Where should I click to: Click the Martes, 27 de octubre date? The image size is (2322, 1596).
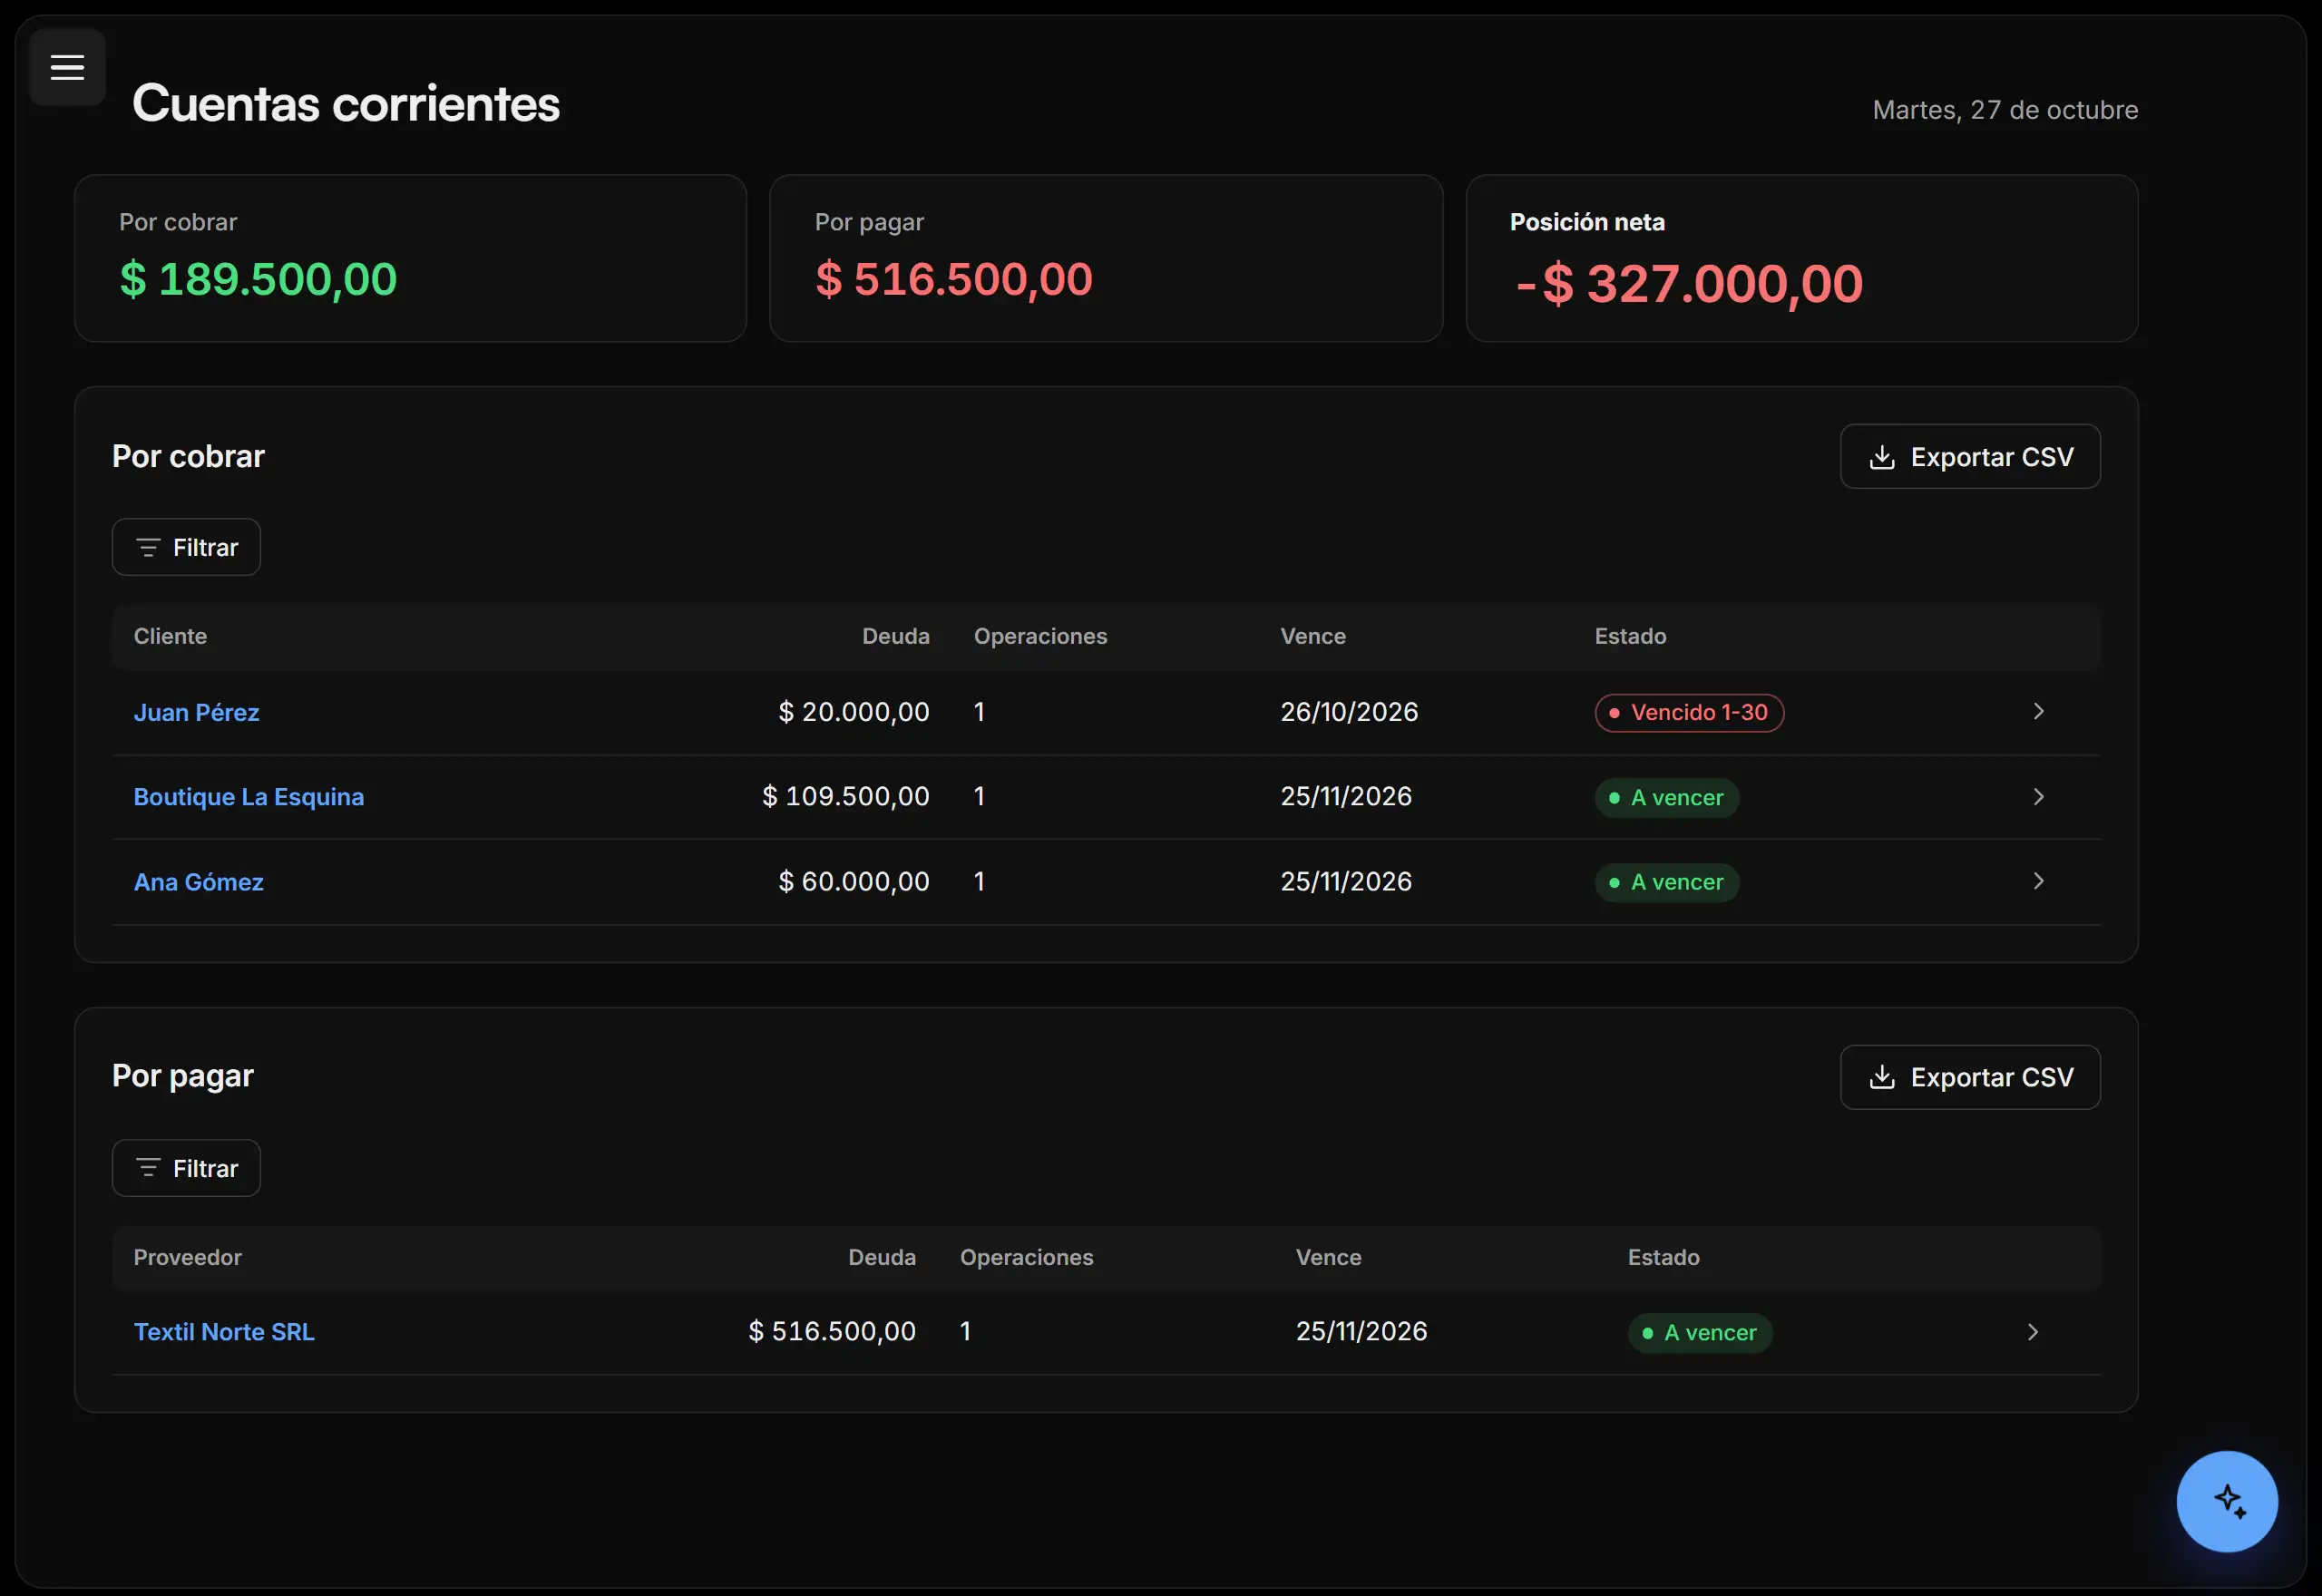click(x=2005, y=109)
